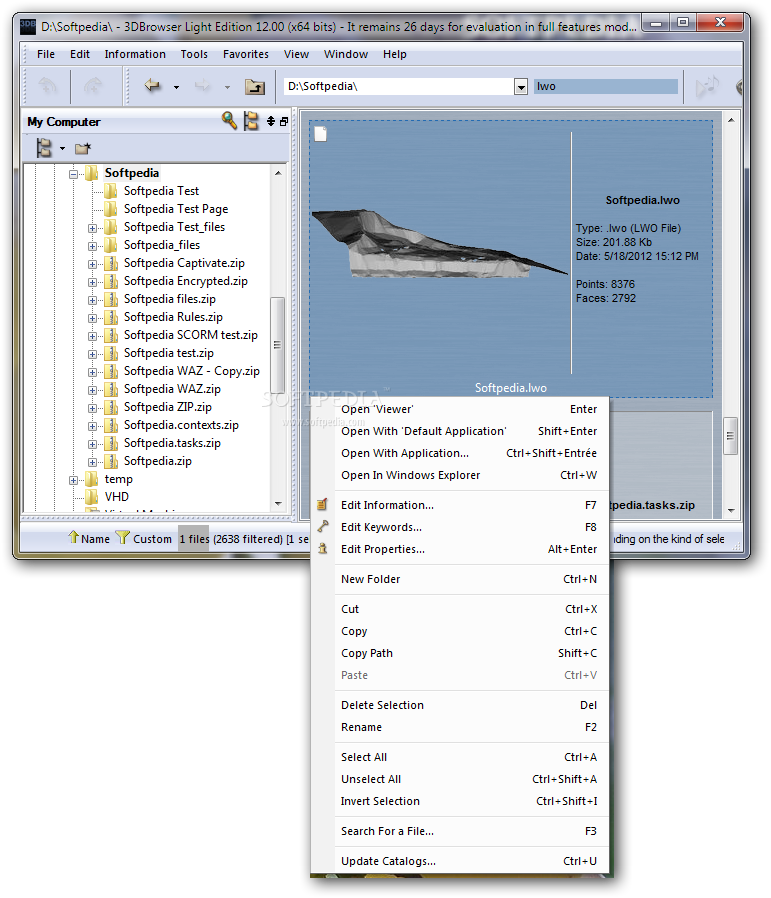The width and height of the screenshot is (771, 898).
Task: Click the Name sort button in status bar
Action: pos(89,538)
